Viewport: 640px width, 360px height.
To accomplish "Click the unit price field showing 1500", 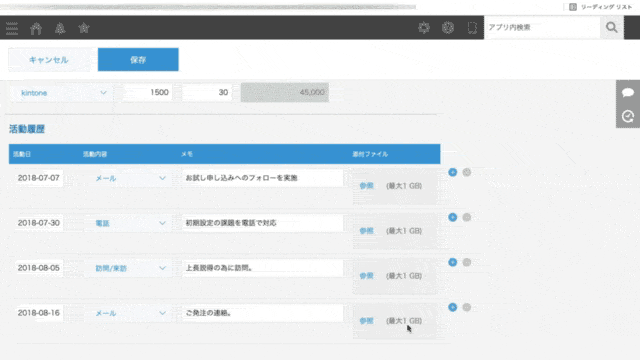I will (x=147, y=92).
